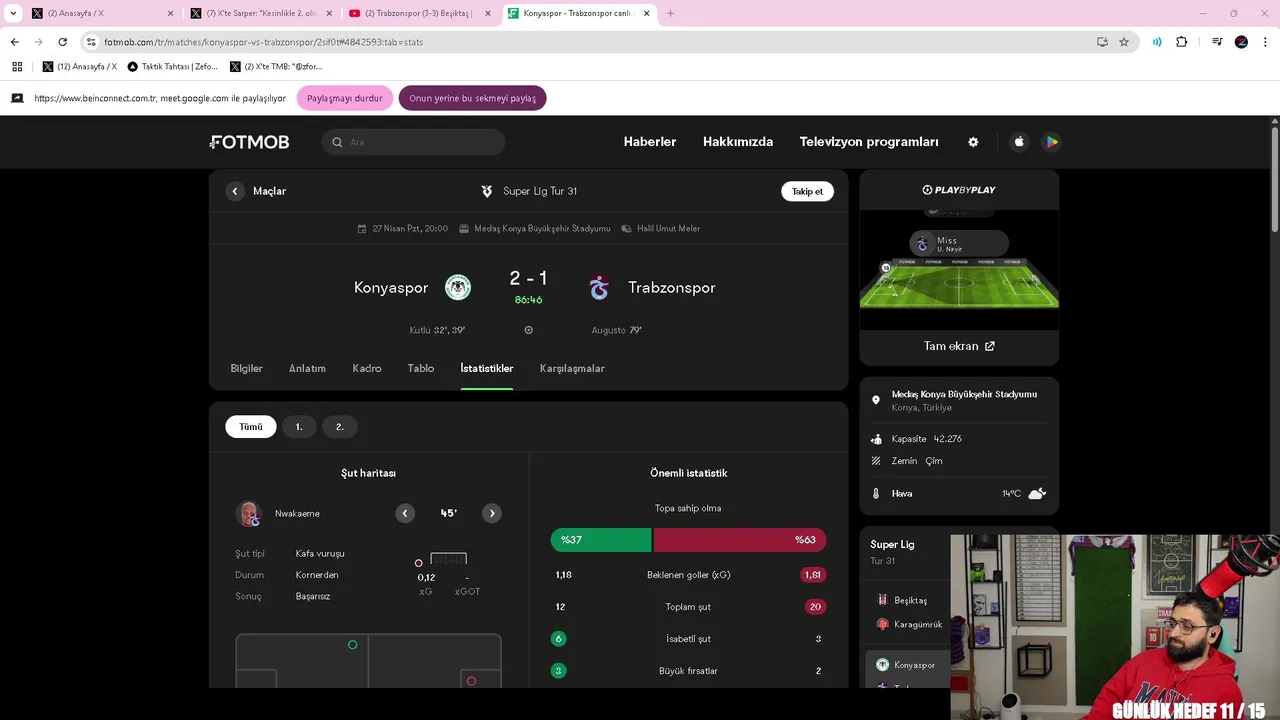This screenshot has width=1280, height=720.
Task: Click the Konyaspor team name
Action: point(391,287)
